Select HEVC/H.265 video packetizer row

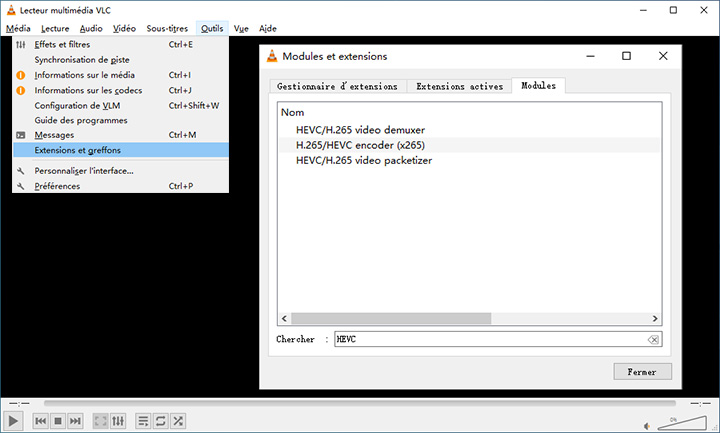(x=469, y=160)
